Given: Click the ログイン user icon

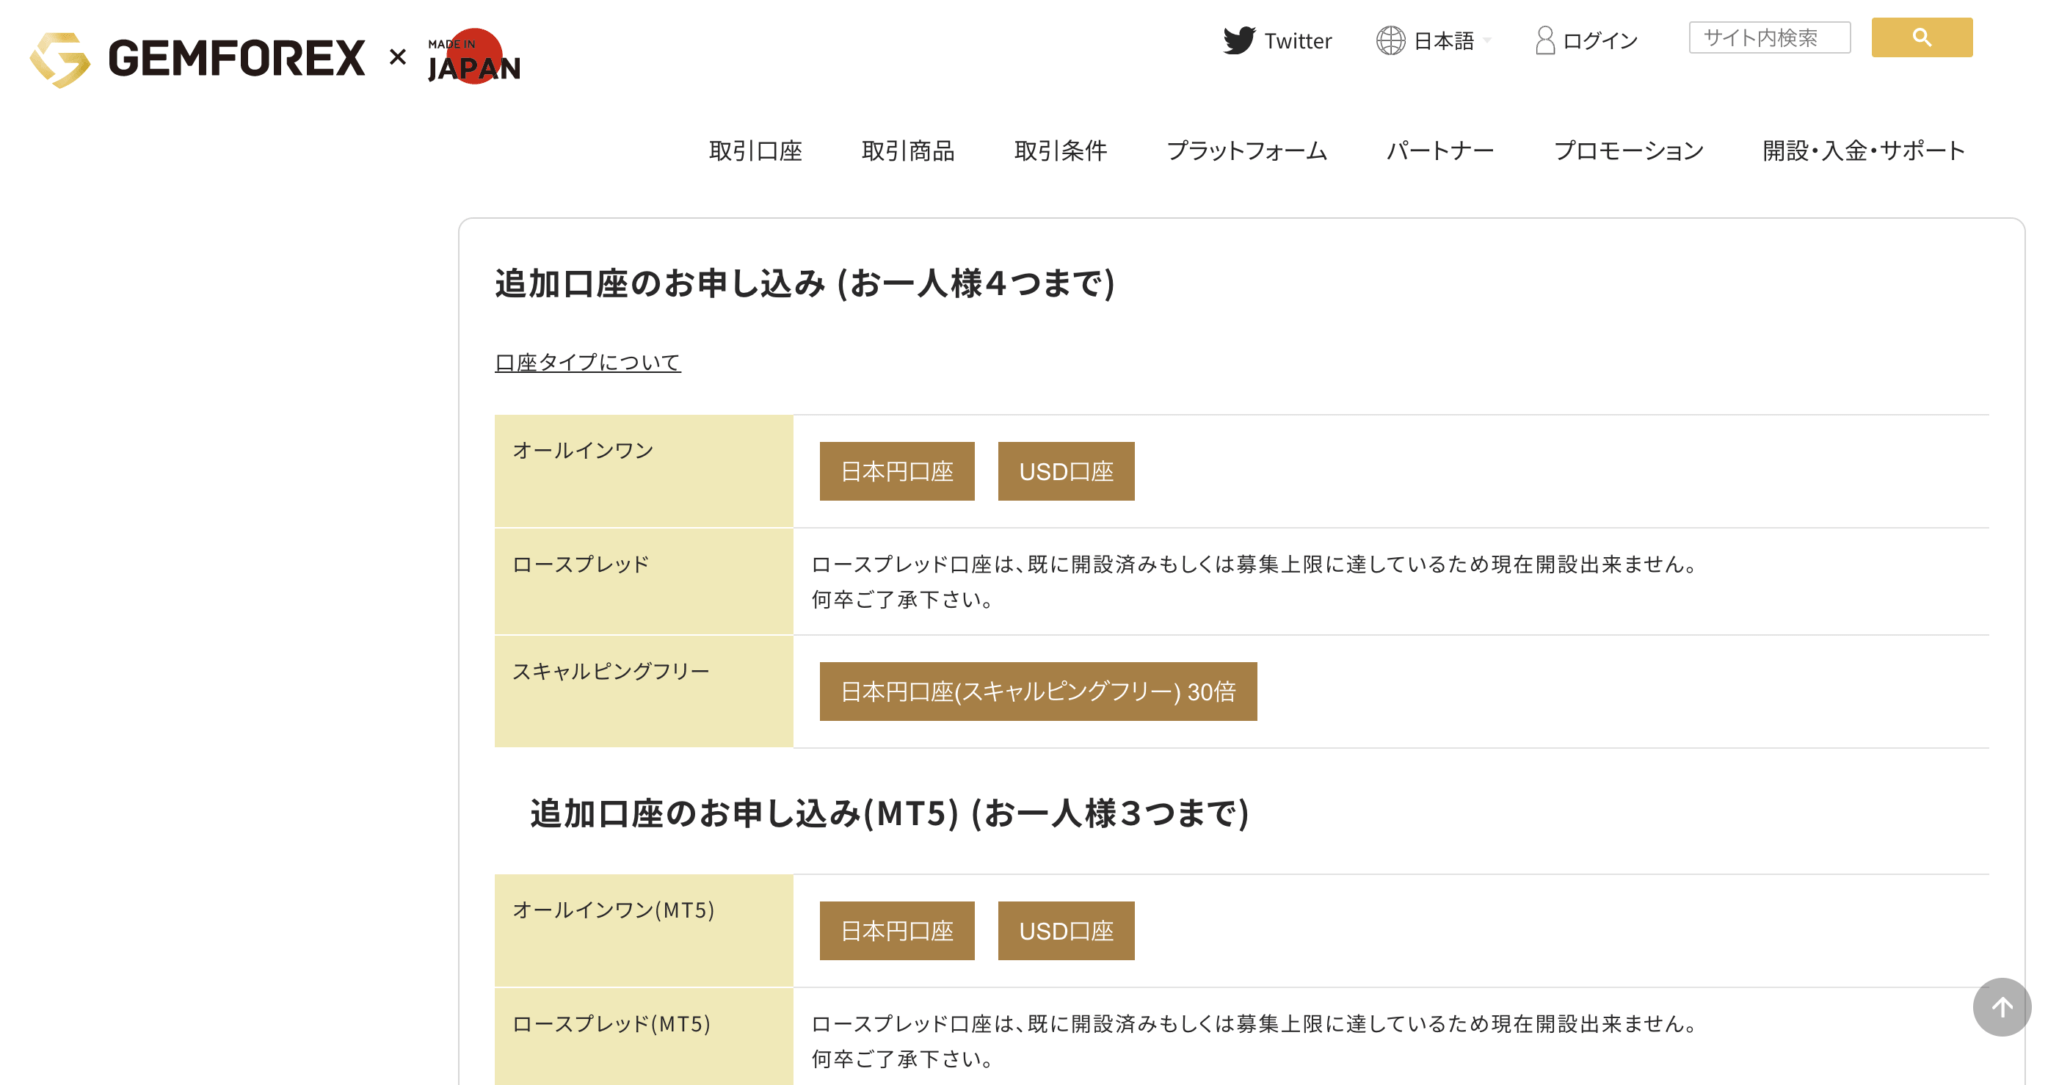Looking at the screenshot, I should tap(1544, 40).
